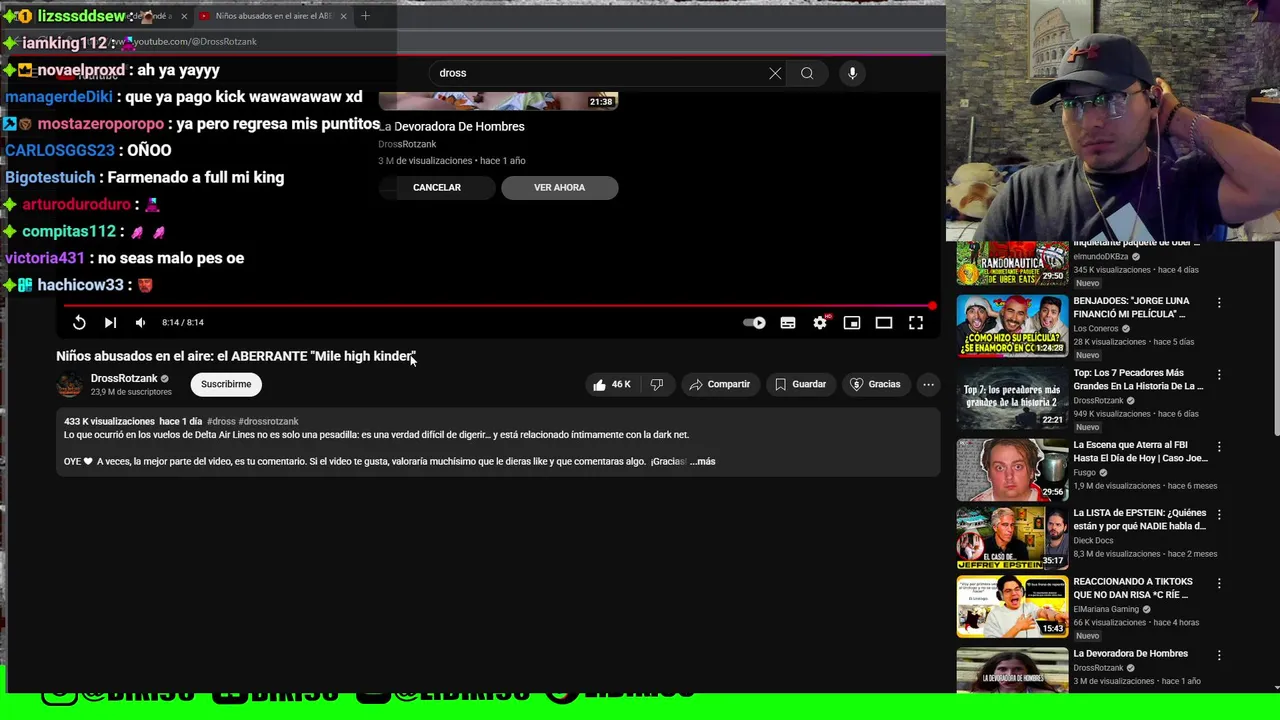Open the subtitles button in player
This screenshot has height=720, width=1280.
788,322
